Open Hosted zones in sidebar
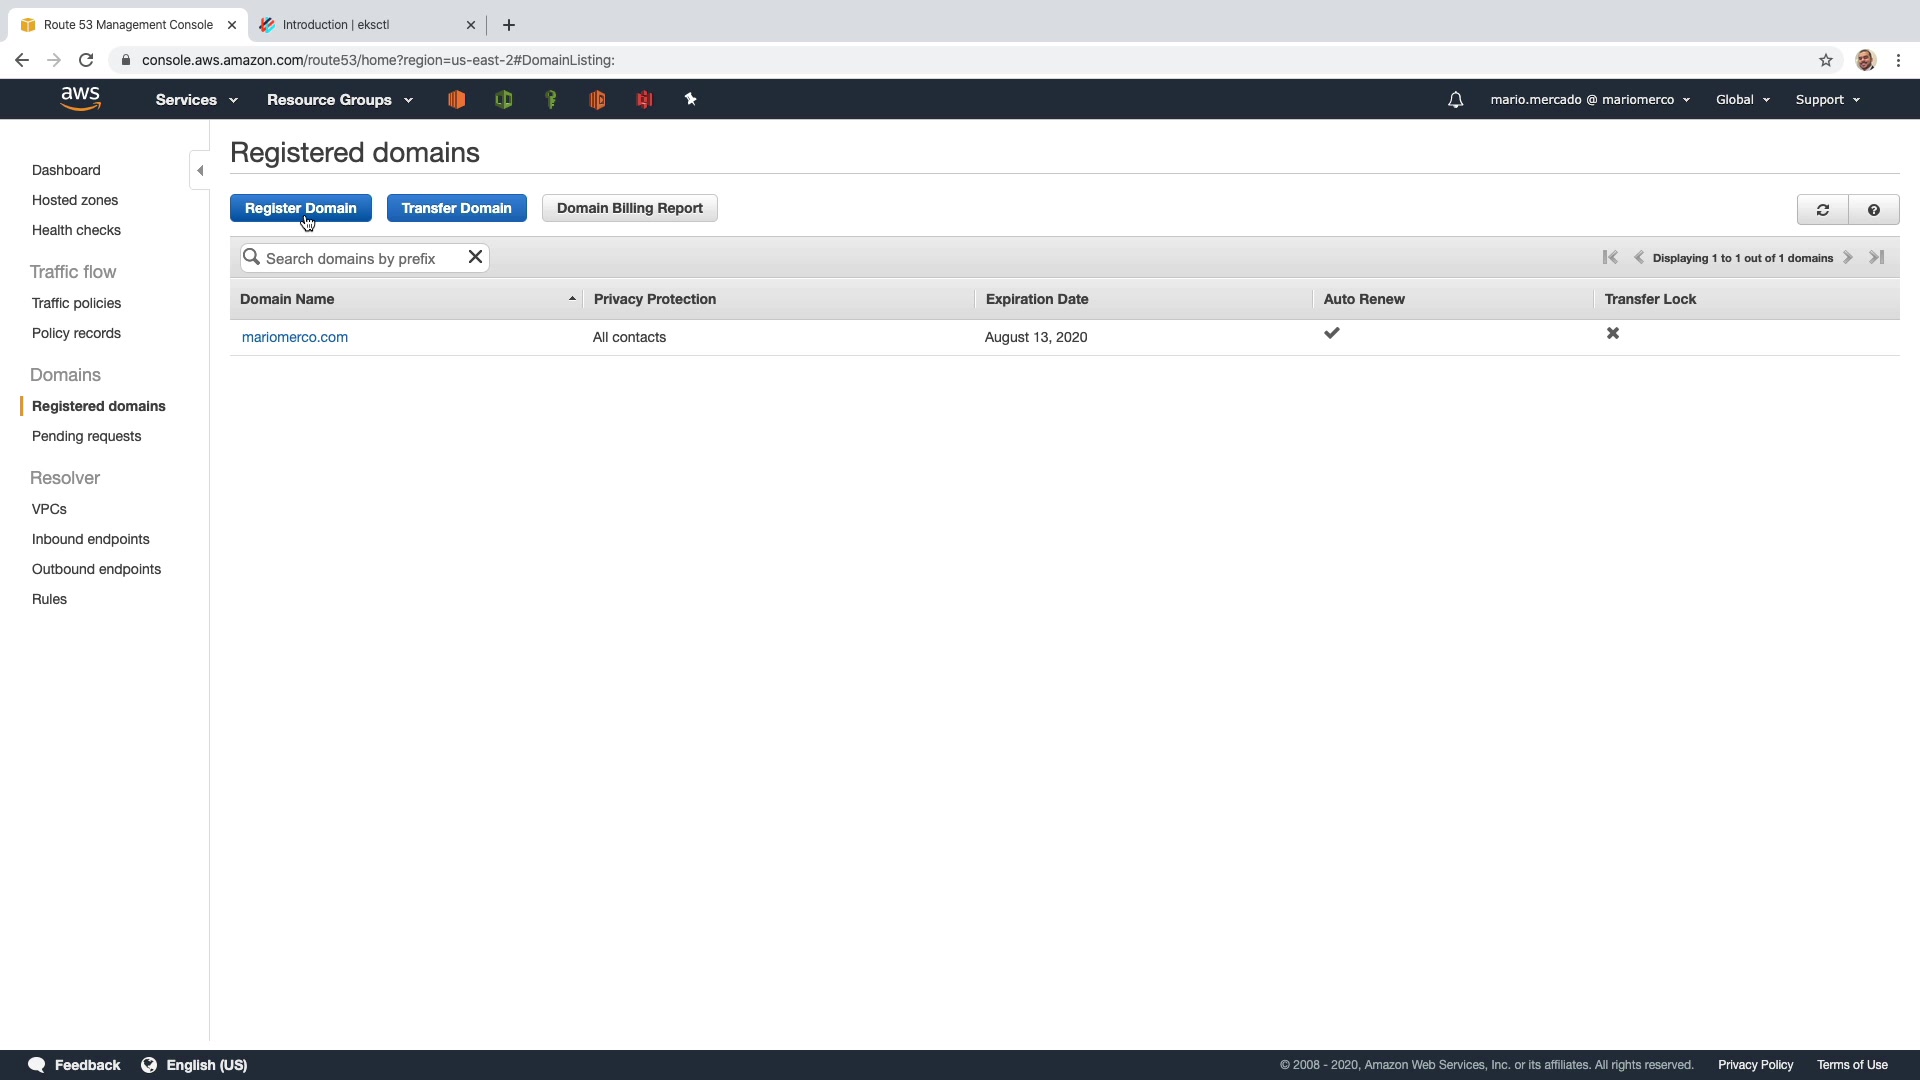This screenshot has width=1920, height=1080. tap(75, 200)
